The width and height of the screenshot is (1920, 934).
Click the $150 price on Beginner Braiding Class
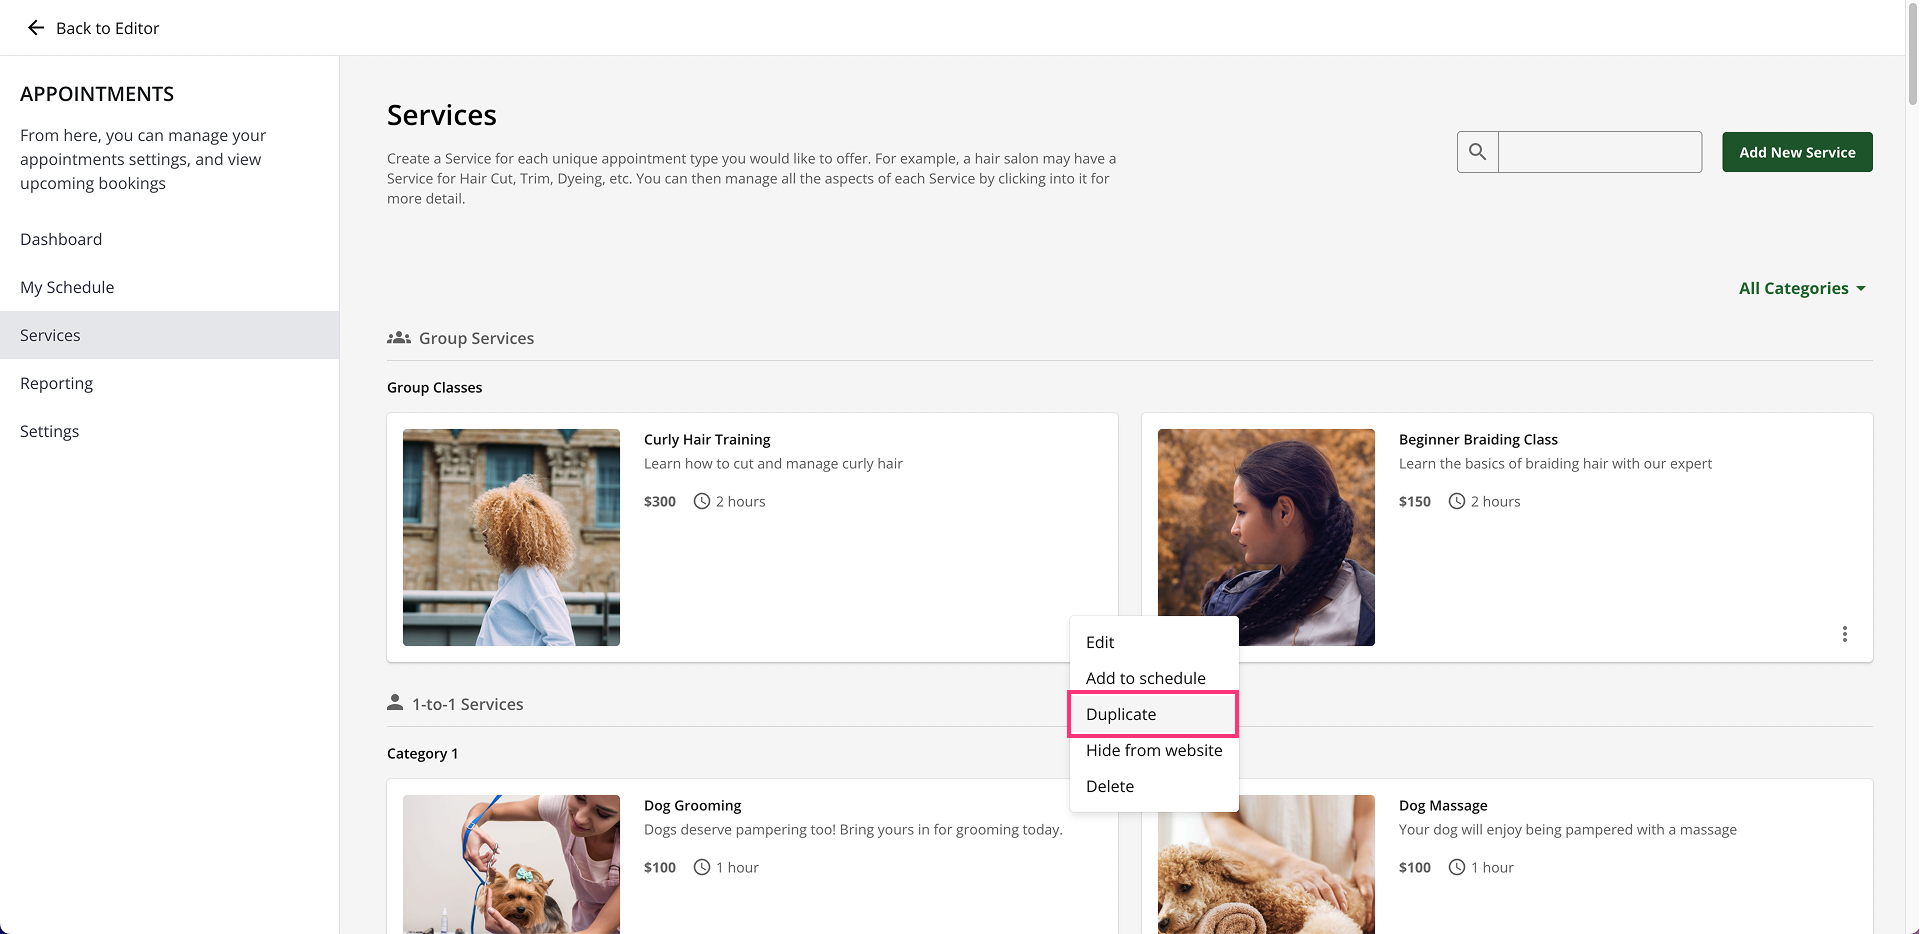tap(1415, 501)
